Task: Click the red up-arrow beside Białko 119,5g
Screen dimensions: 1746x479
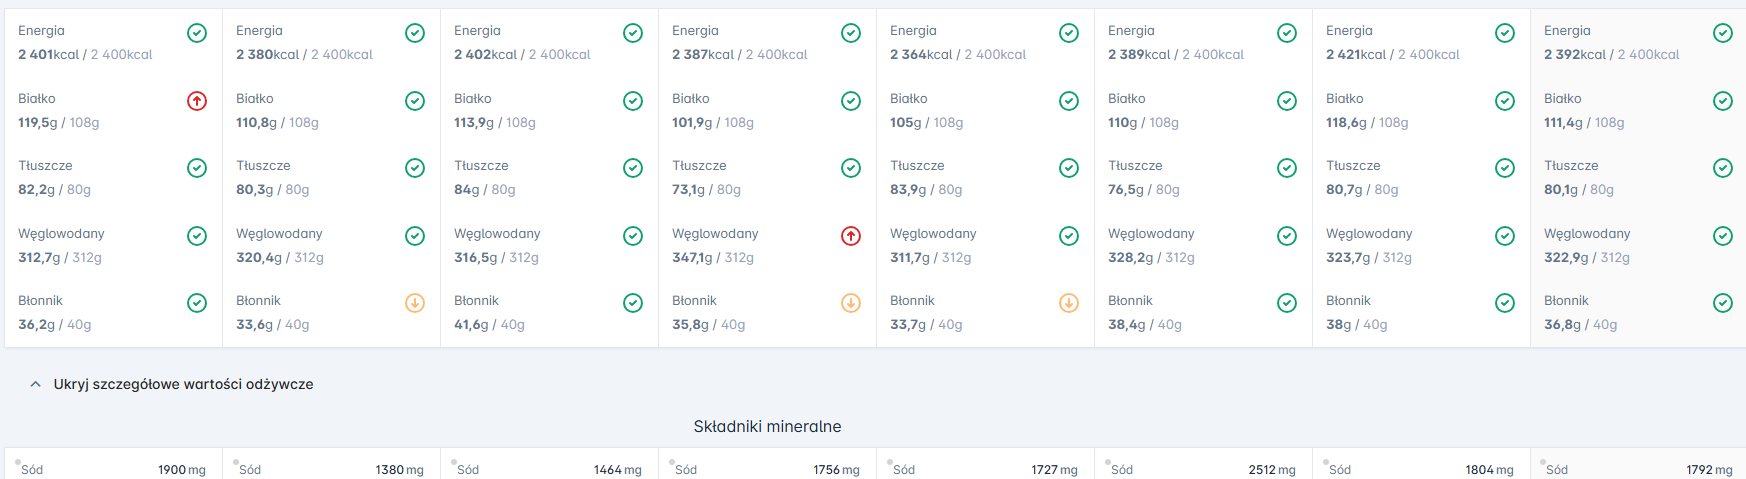Action: tap(197, 101)
